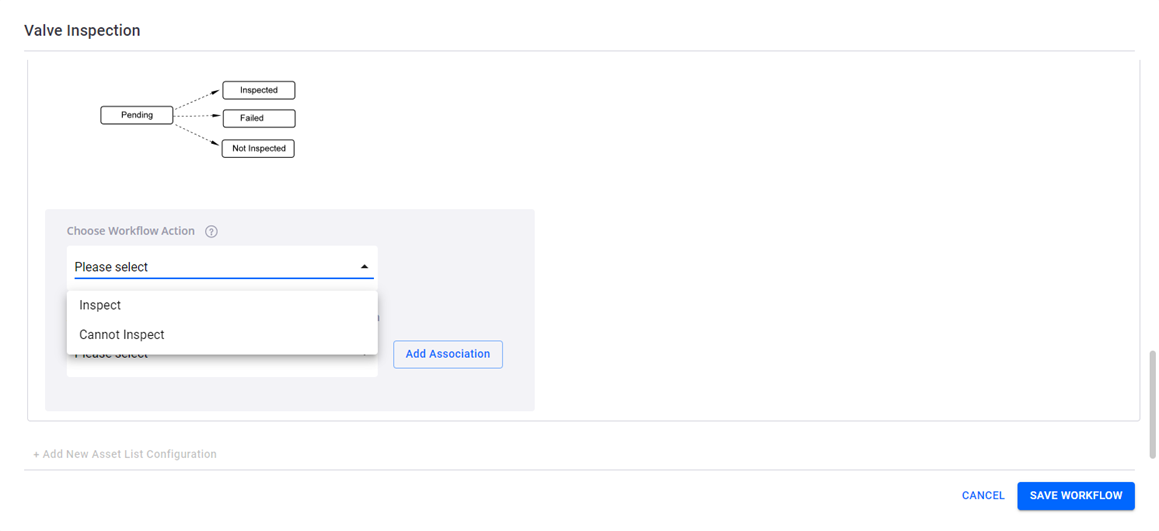
Task: Save the workflow
Action: (1075, 496)
